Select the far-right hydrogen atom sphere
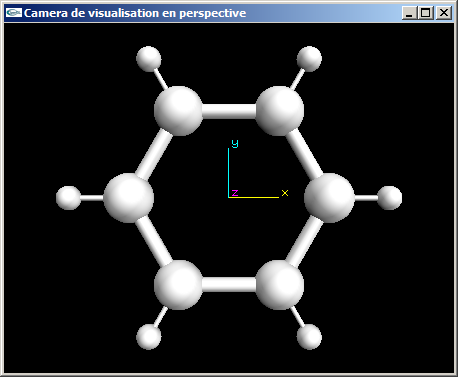Viewport: 458px width, 377px height. (x=390, y=198)
